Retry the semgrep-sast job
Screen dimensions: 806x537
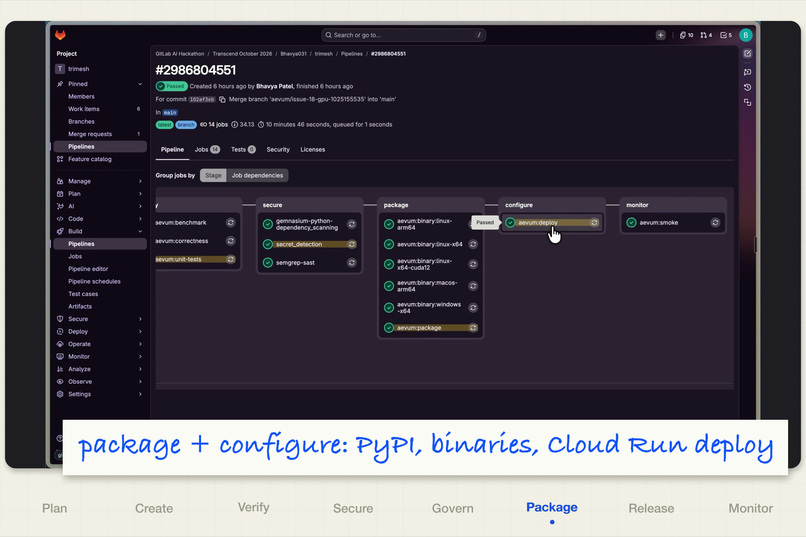click(352, 263)
